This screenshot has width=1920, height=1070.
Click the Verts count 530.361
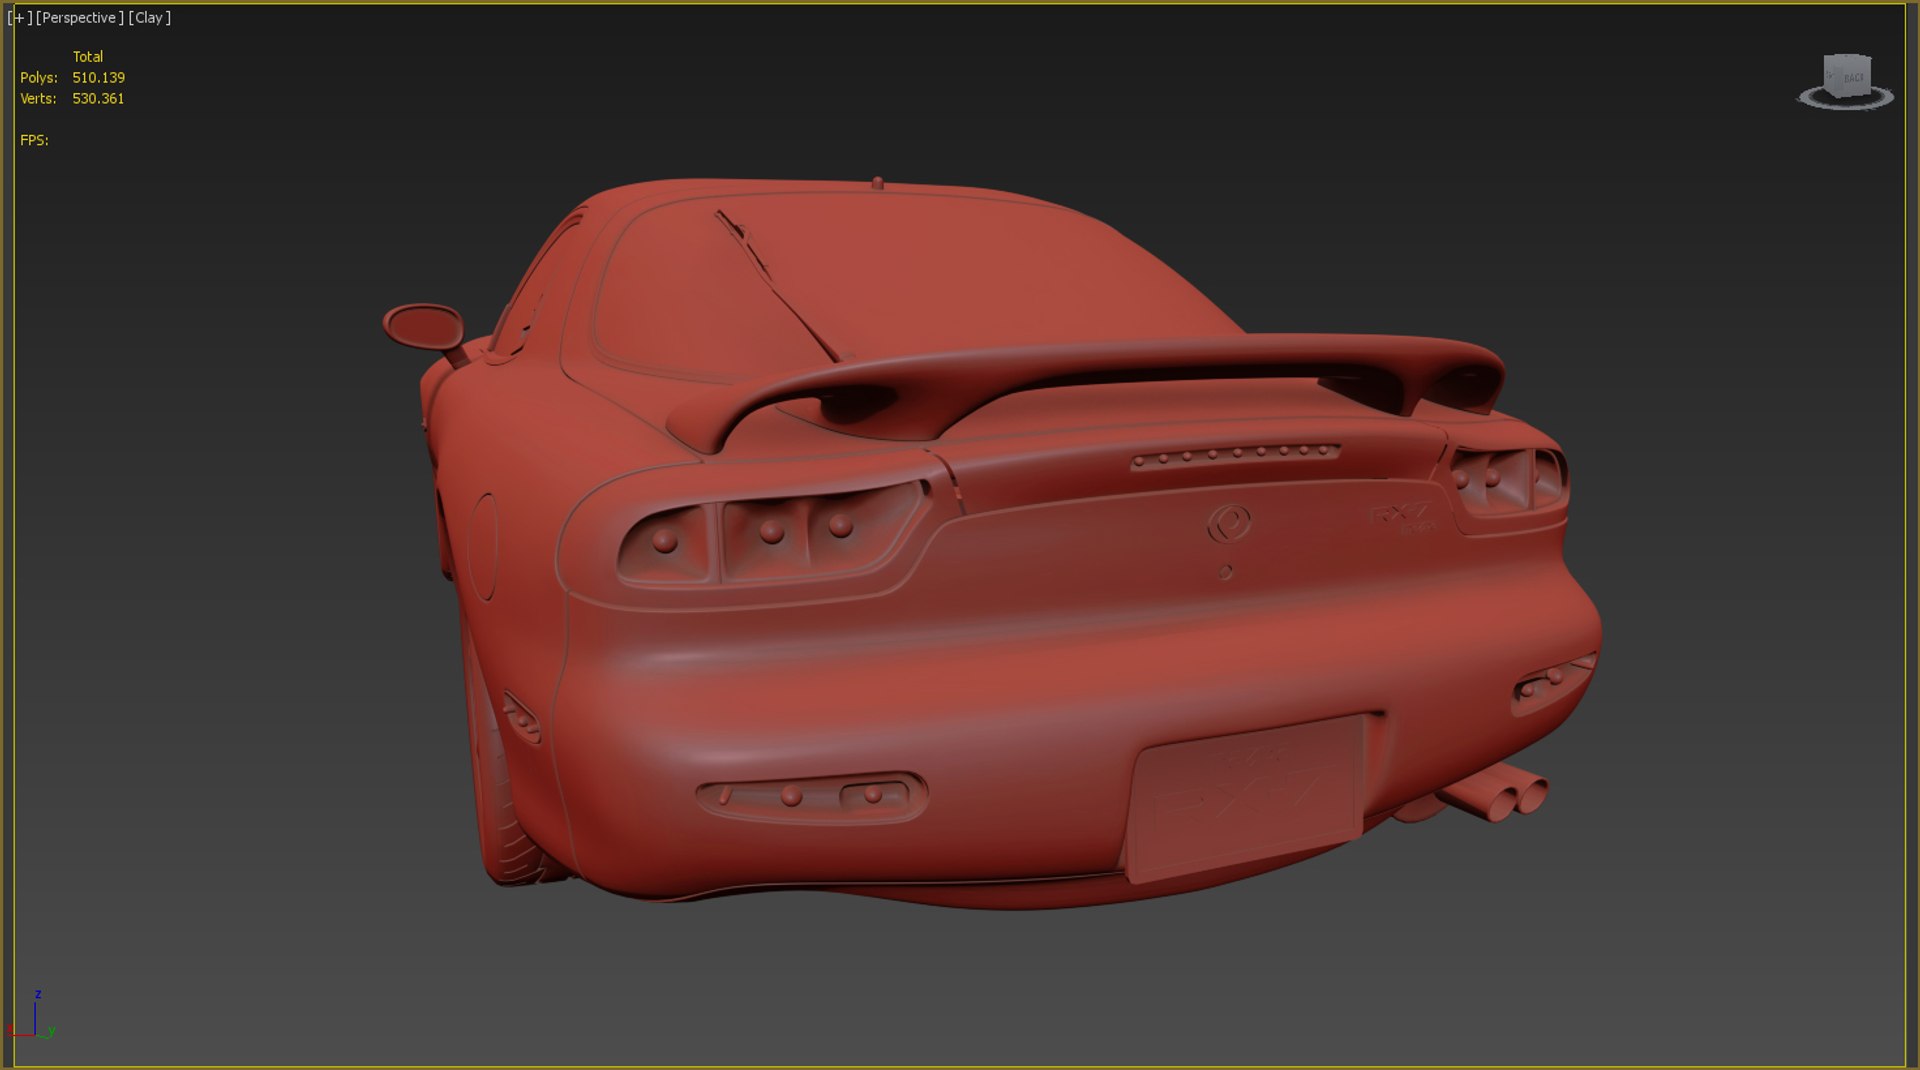(x=98, y=99)
